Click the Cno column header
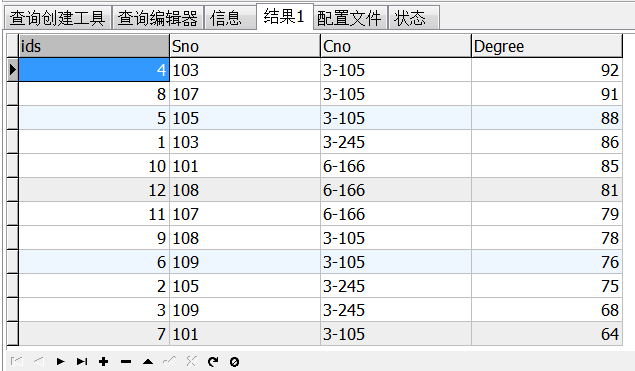 pyautogui.click(x=396, y=46)
